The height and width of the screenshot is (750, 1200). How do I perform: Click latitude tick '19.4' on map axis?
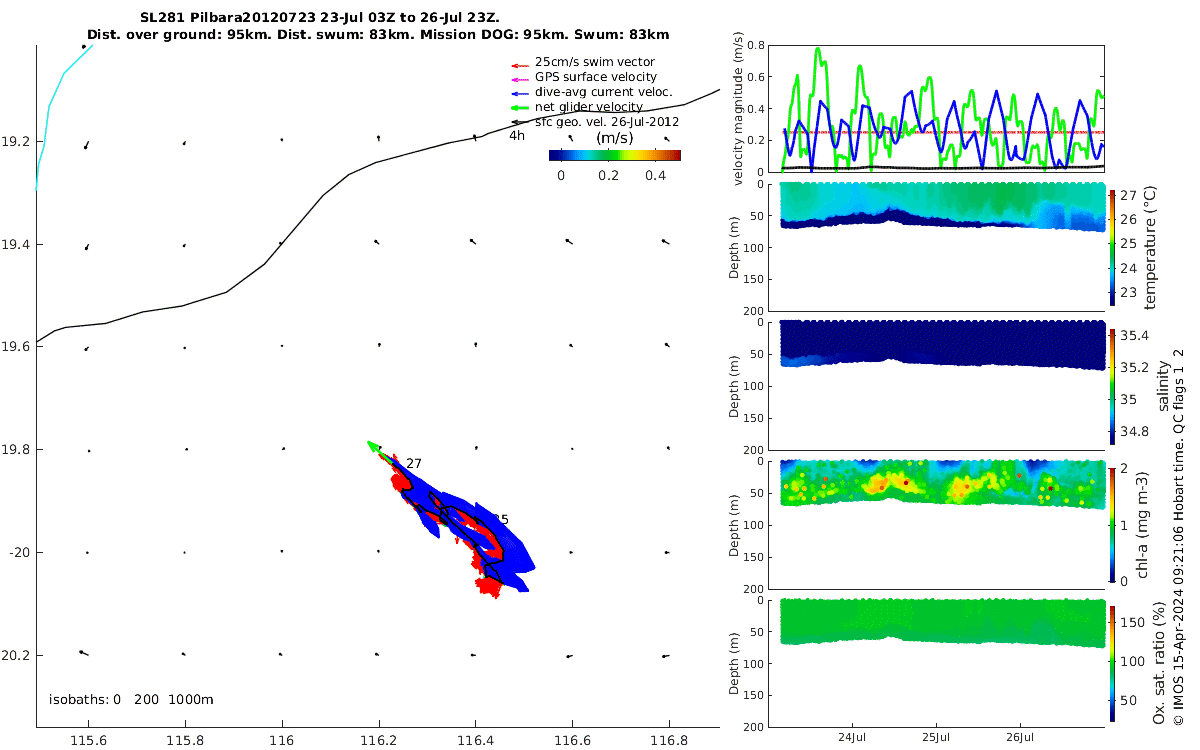pyautogui.click(x=14, y=244)
